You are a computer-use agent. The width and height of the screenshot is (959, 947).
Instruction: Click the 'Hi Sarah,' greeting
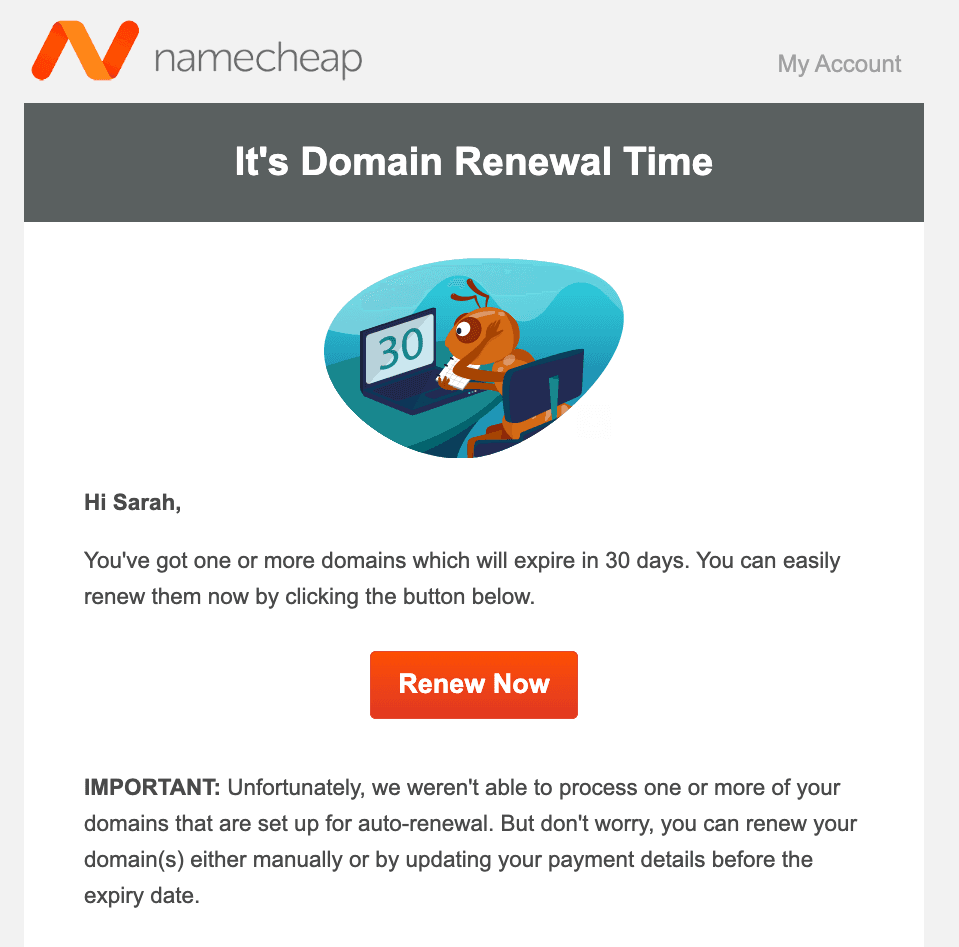pyautogui.click(x=133, y=502)
